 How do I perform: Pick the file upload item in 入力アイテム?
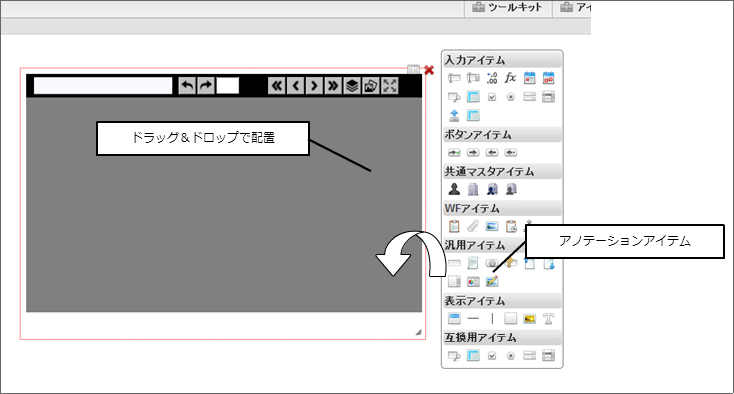(x=454, y=115)
